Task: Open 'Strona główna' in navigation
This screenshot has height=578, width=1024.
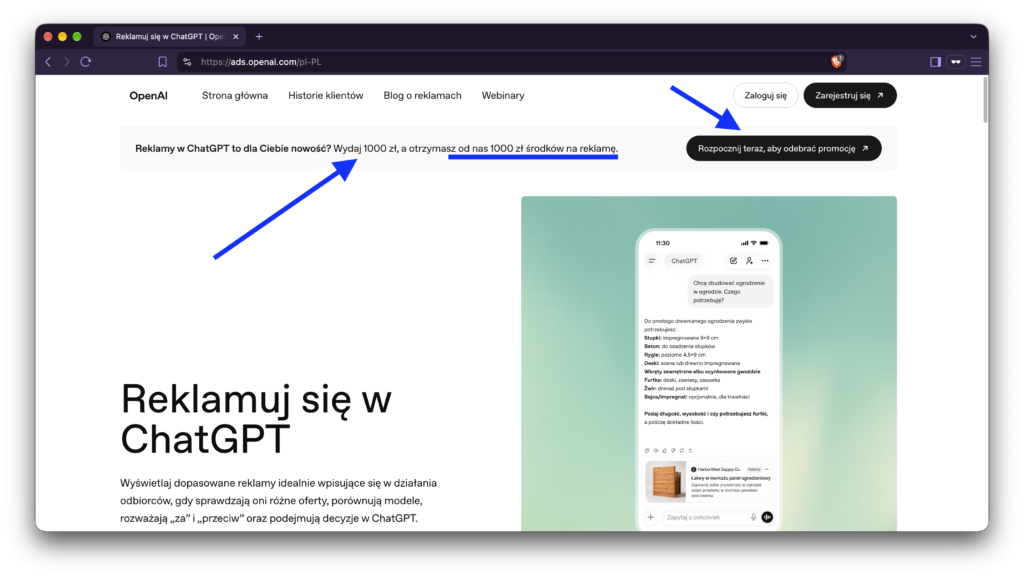Action: [x=234, y=95]
